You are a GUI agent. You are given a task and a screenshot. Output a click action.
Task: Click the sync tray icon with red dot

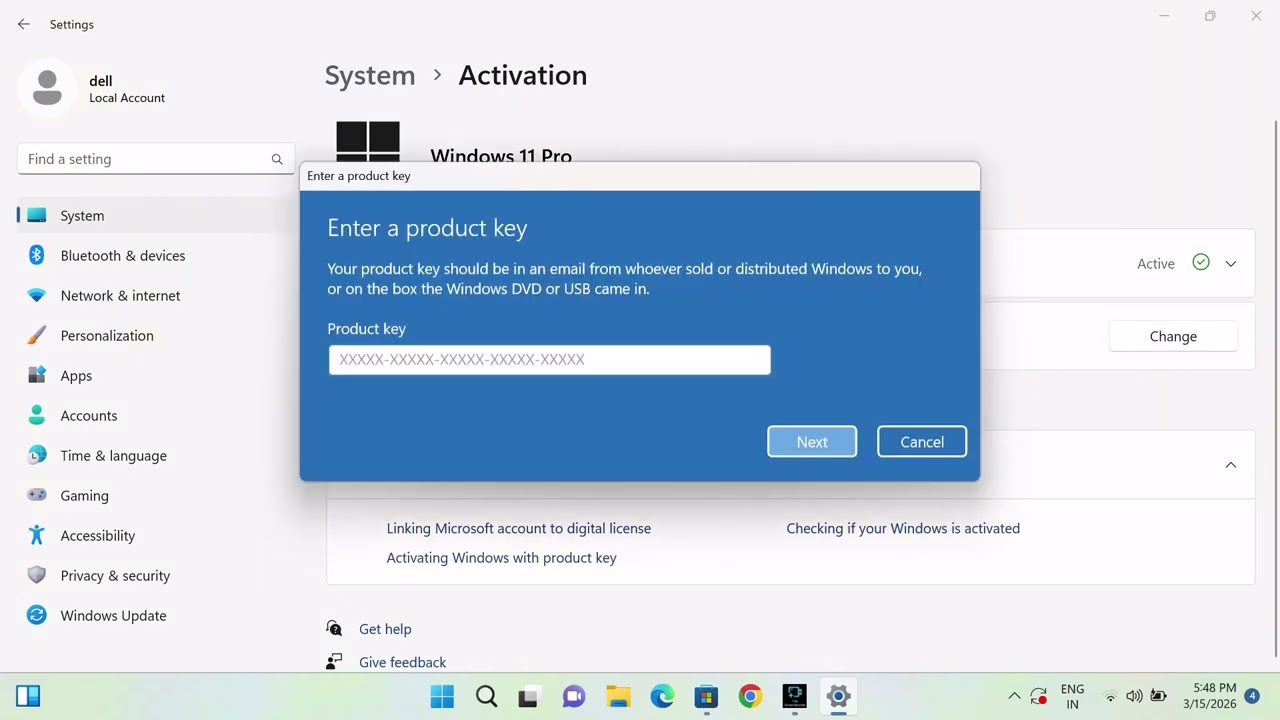tap(1039, 696)
